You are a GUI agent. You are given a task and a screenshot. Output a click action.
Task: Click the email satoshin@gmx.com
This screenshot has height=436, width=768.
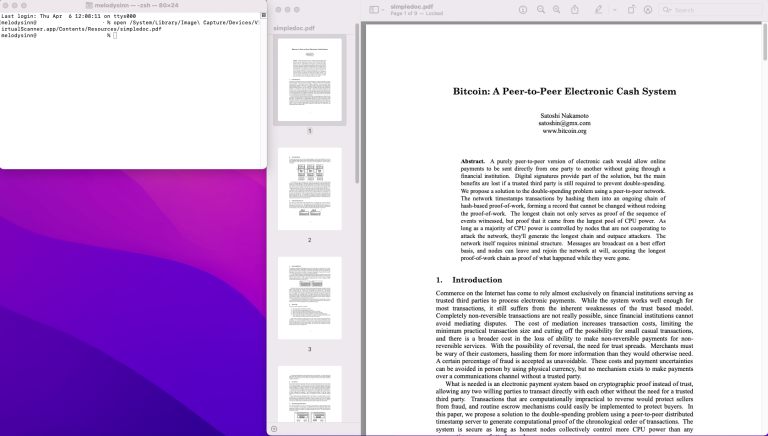point(564,123)
